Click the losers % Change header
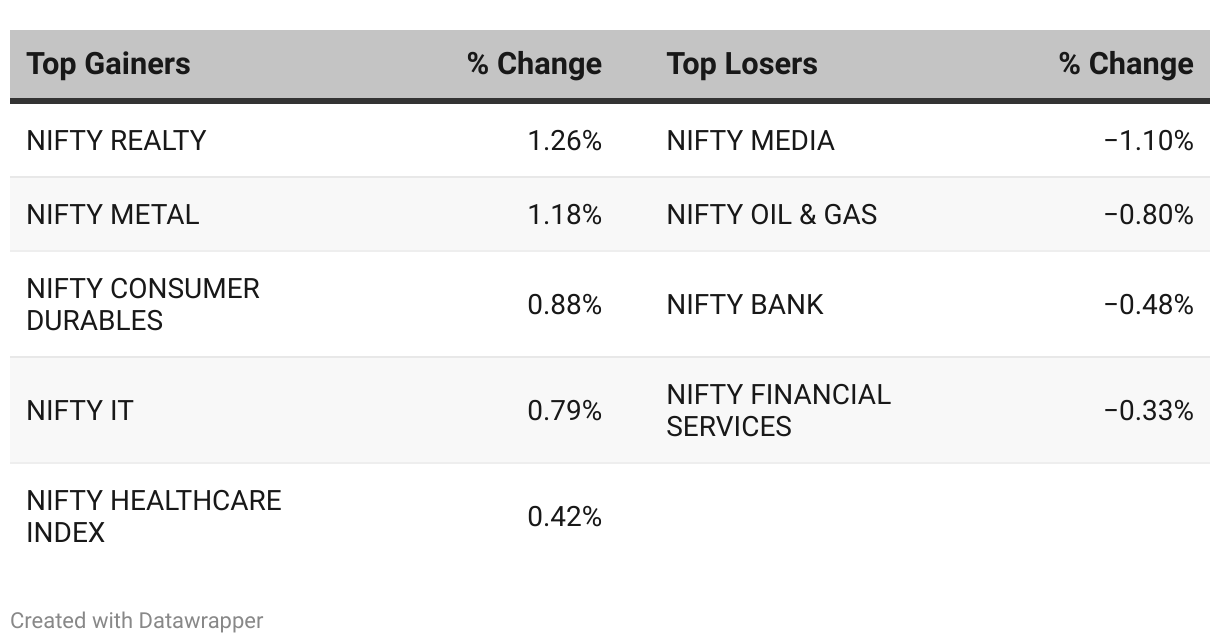1220x644 pixels. [x=1125, y=64]
